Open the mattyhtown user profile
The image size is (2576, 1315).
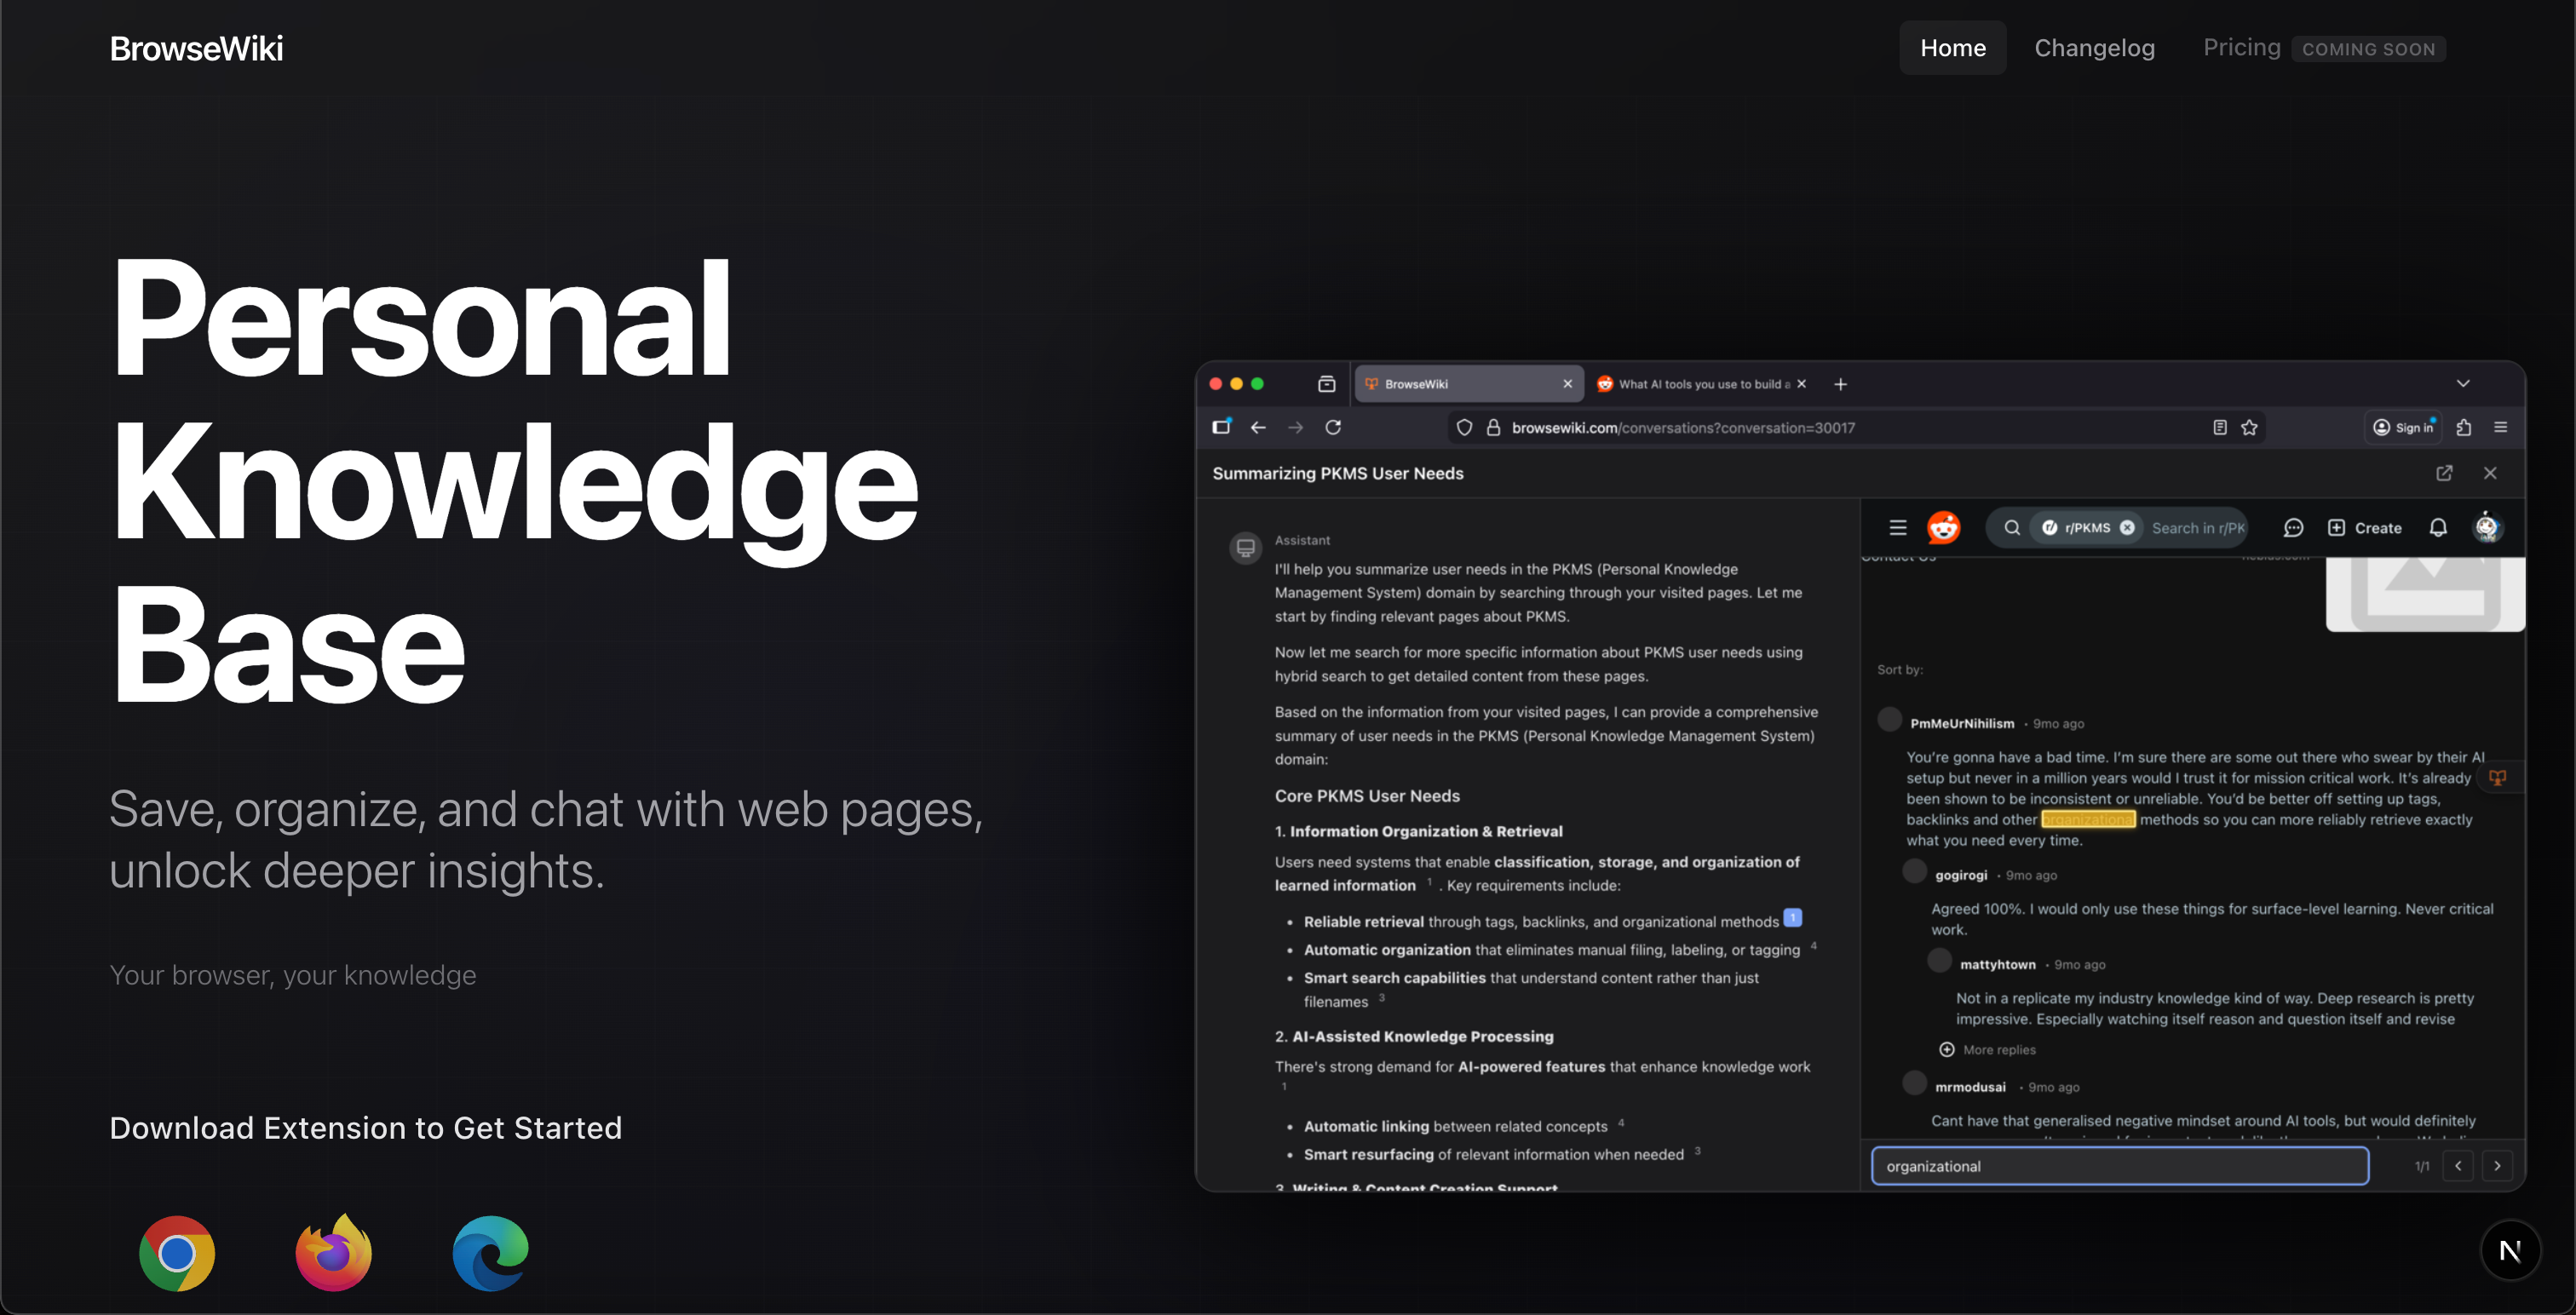(x=1997, y=964)
